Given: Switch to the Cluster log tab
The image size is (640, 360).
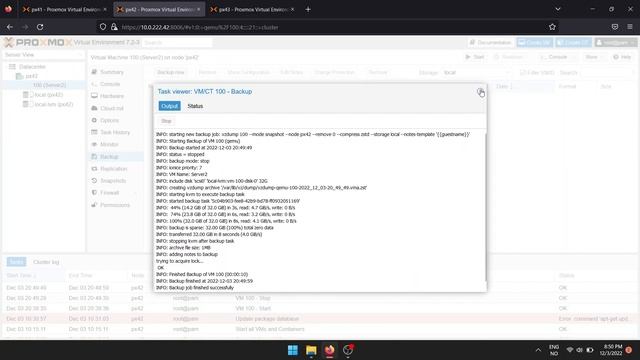Looking at the screenshot, I should click(x=46, y=262).
